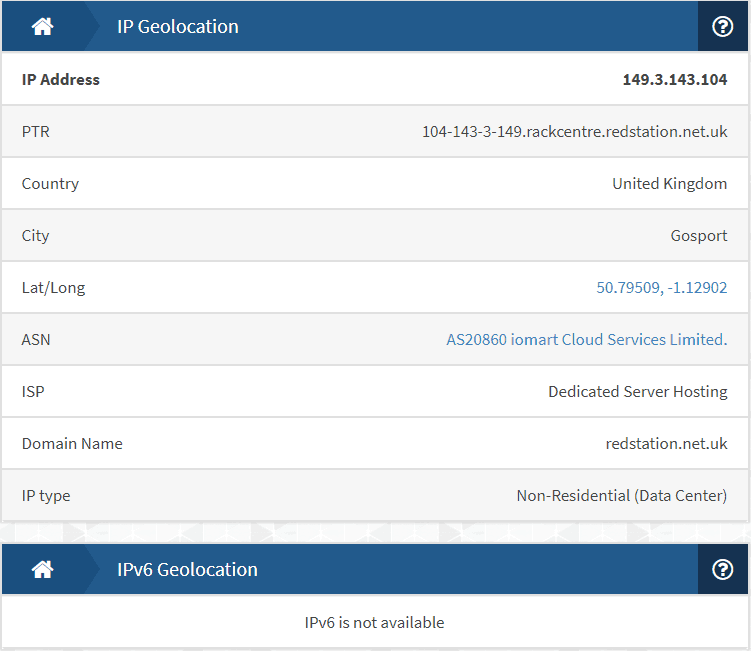Click the ISP row label
This screenshot has width=751, height=651.
[33, 391]
